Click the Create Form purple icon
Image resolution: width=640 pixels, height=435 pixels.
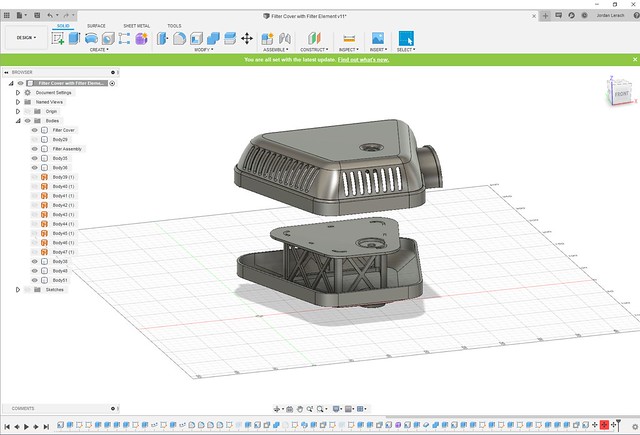[141, 38]
